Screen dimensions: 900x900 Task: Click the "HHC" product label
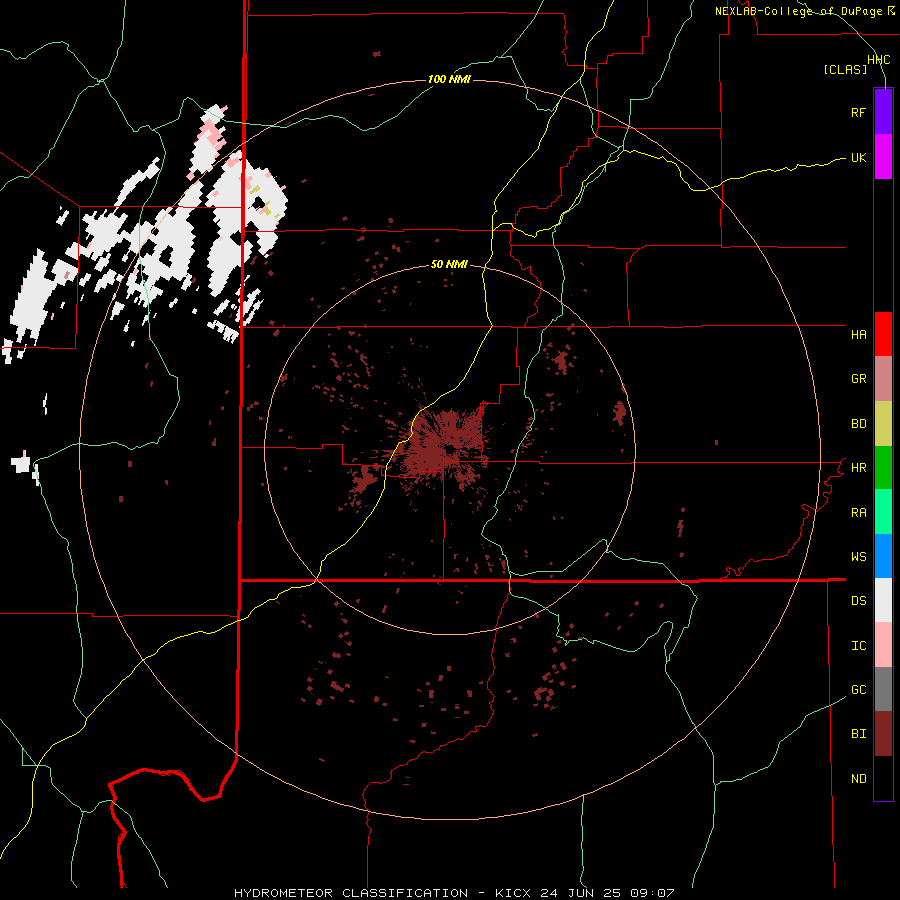pyautogui.click(x=879, y=59)
